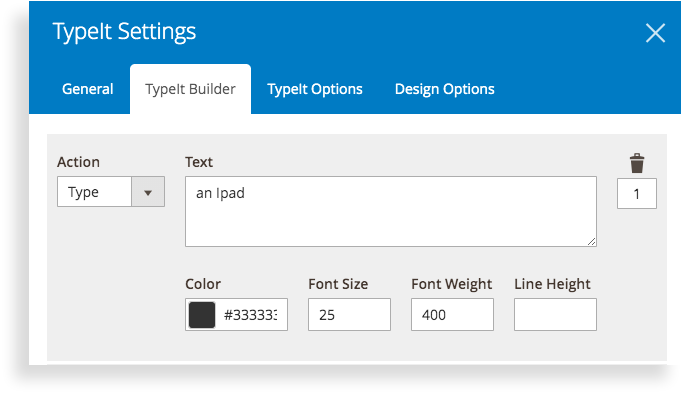Click the Font Size label
The image size is (682, 394).
(x=338, y=284)
